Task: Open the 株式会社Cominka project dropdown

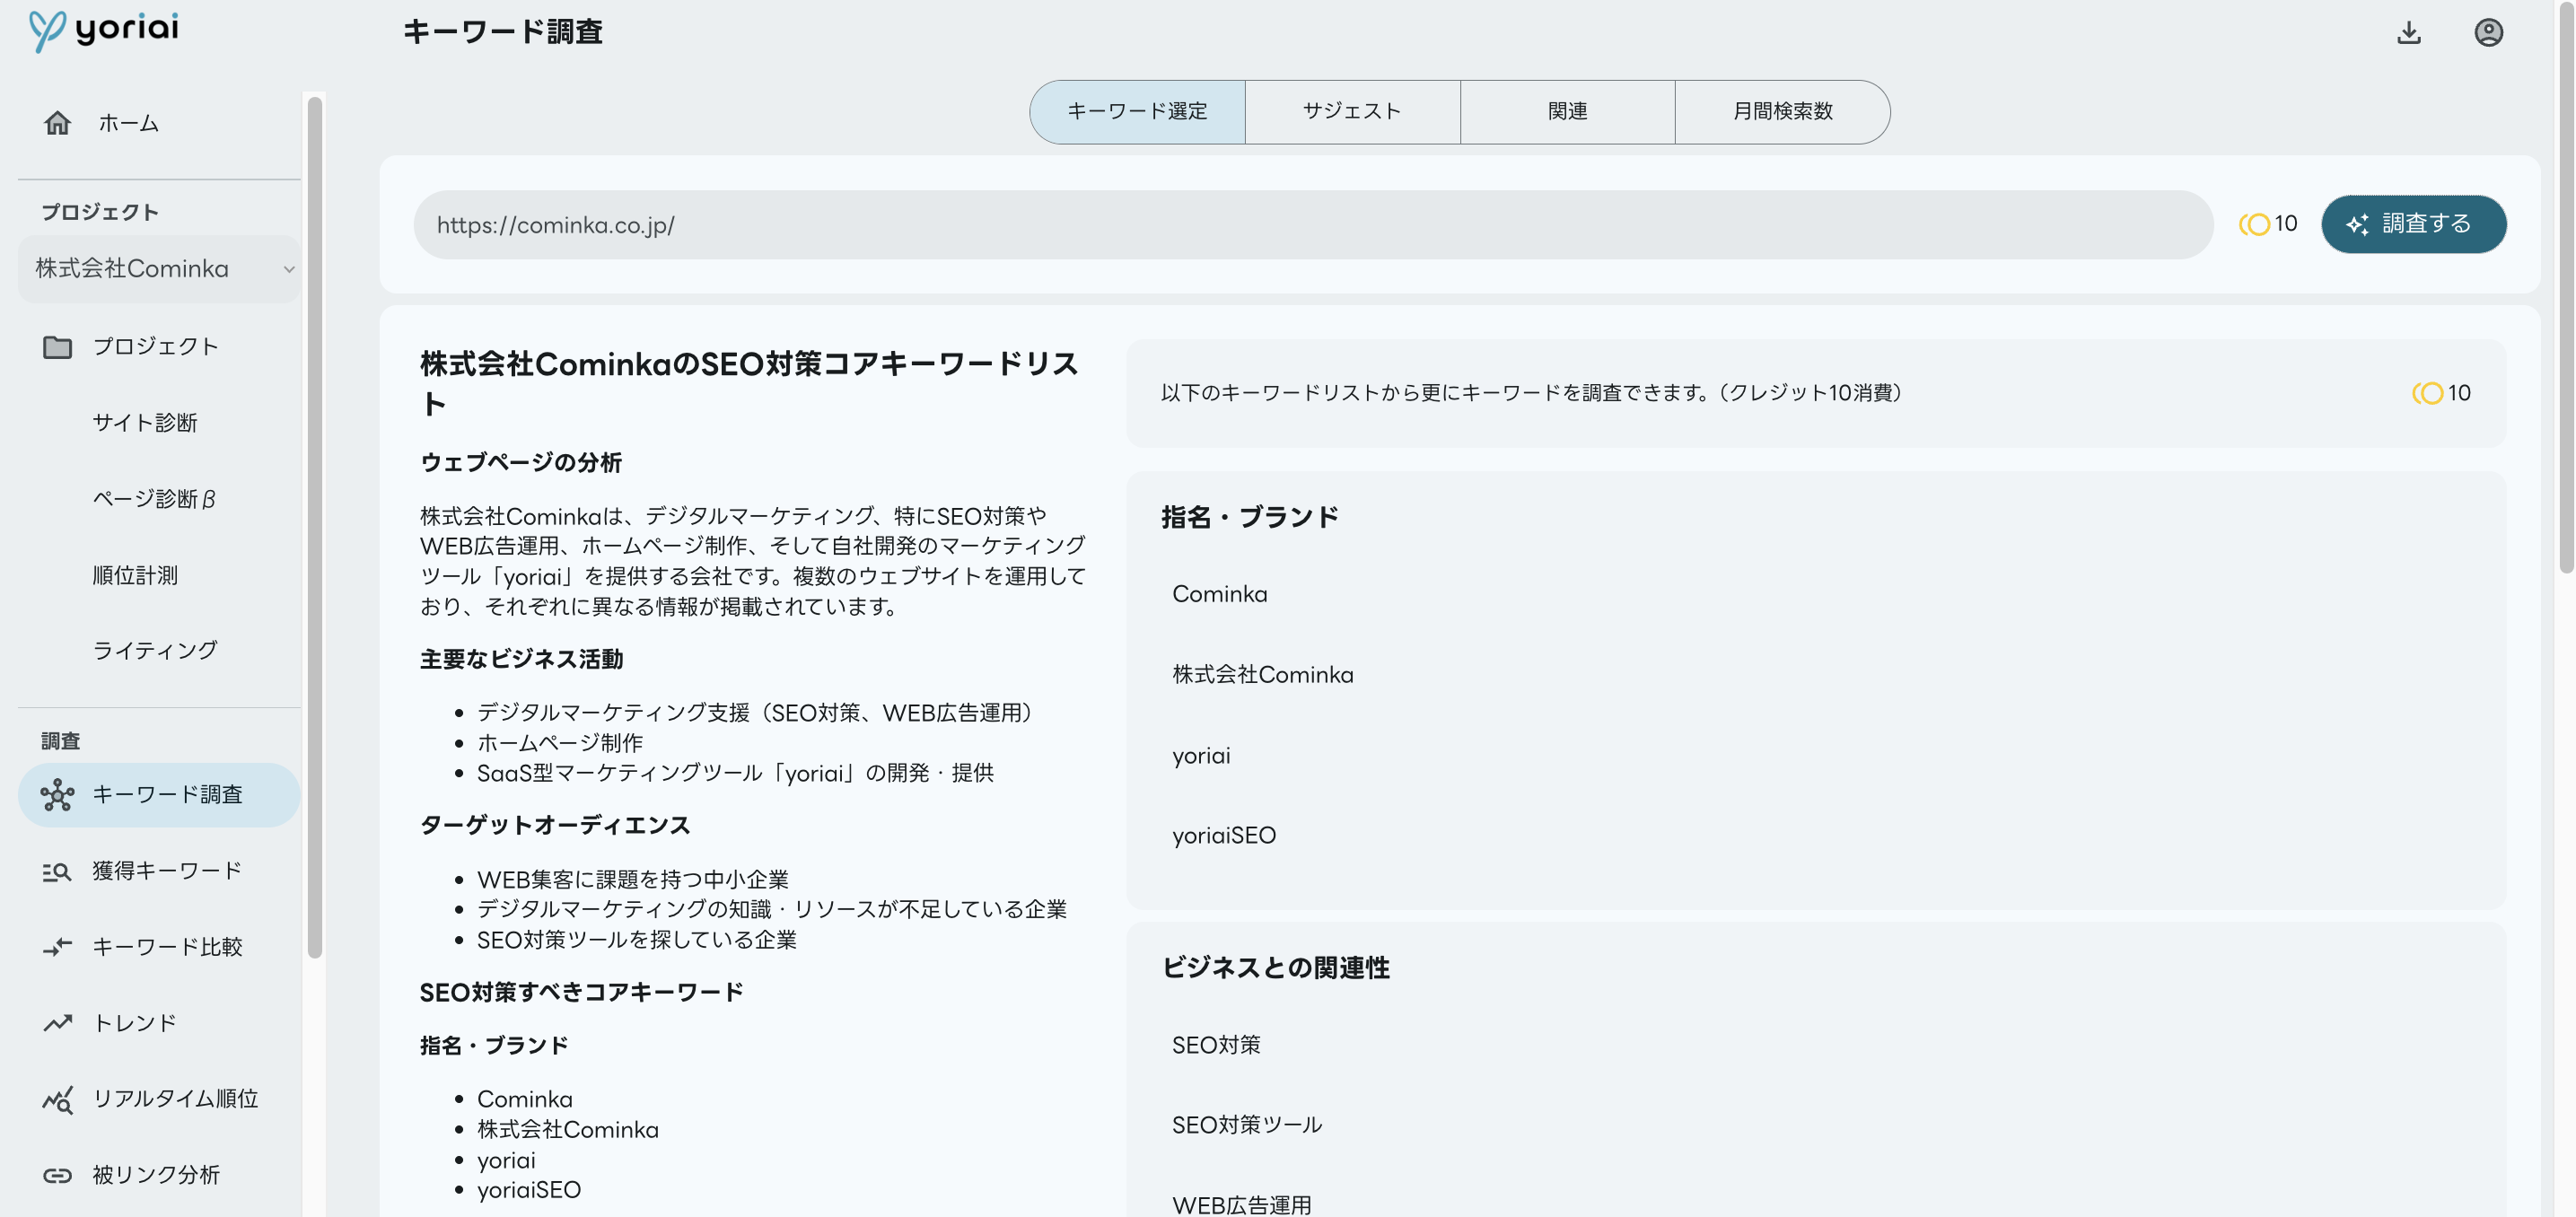Action: 160,269
